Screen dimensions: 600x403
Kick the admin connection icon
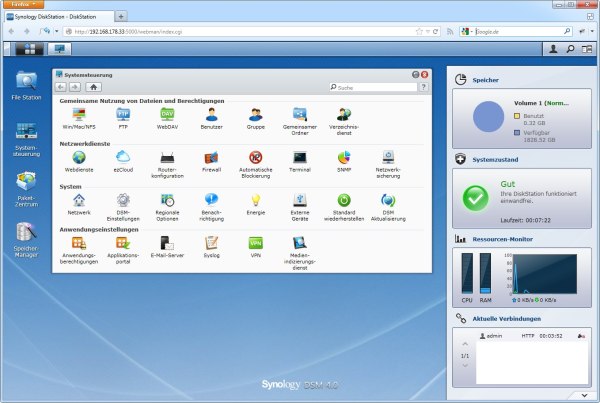click(581, 336)
